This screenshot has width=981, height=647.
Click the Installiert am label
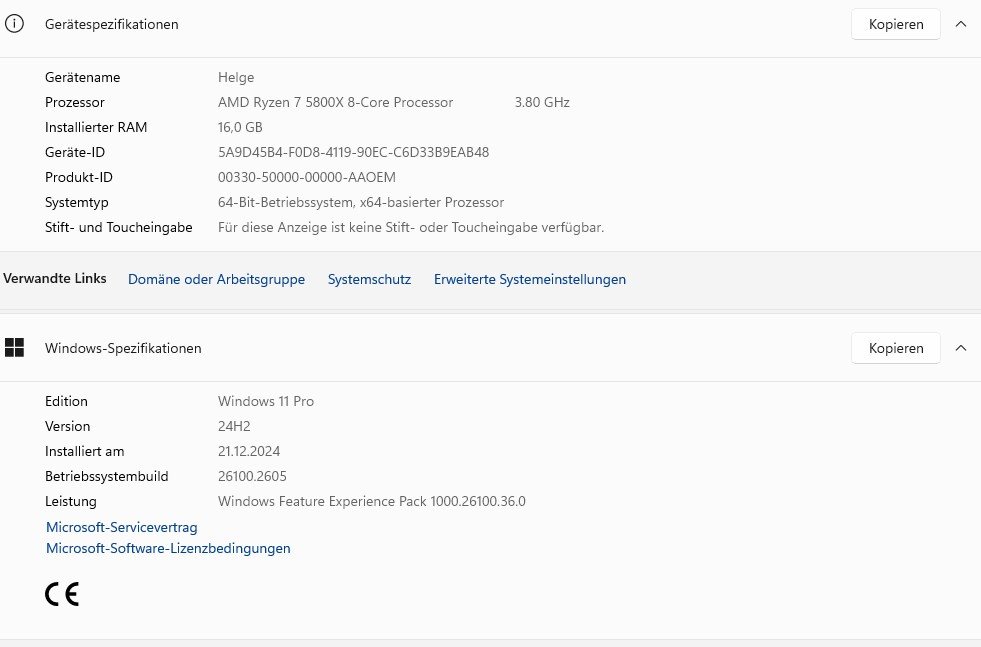pyautogui.click(x=84, y=451)
